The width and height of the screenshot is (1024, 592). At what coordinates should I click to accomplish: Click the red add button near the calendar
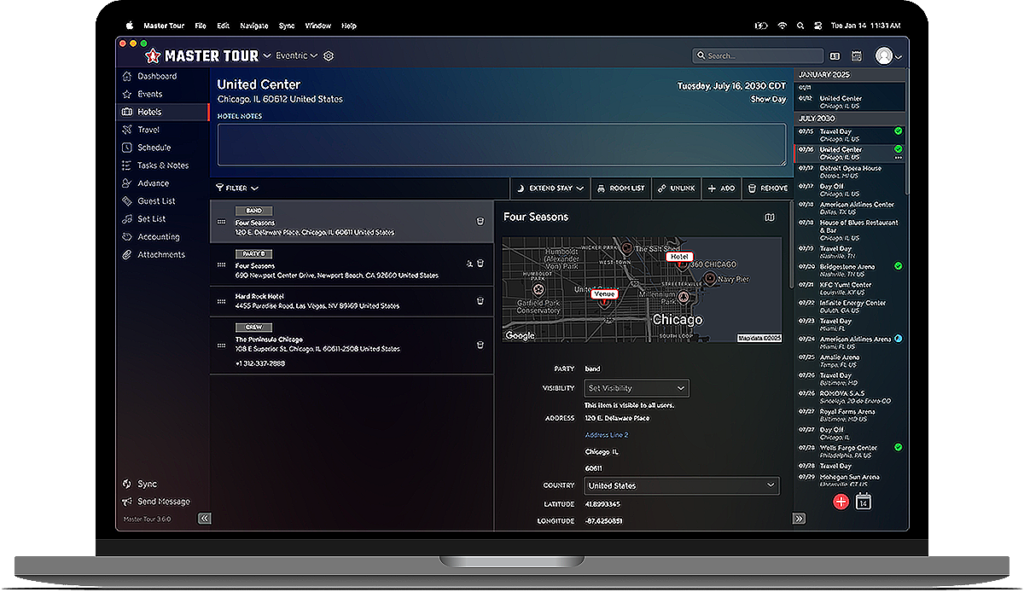click(841, 502)
